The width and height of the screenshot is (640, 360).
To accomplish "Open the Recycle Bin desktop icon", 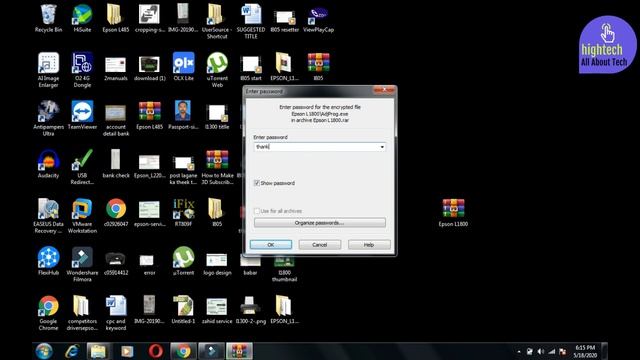I will (x=48, y=18).
